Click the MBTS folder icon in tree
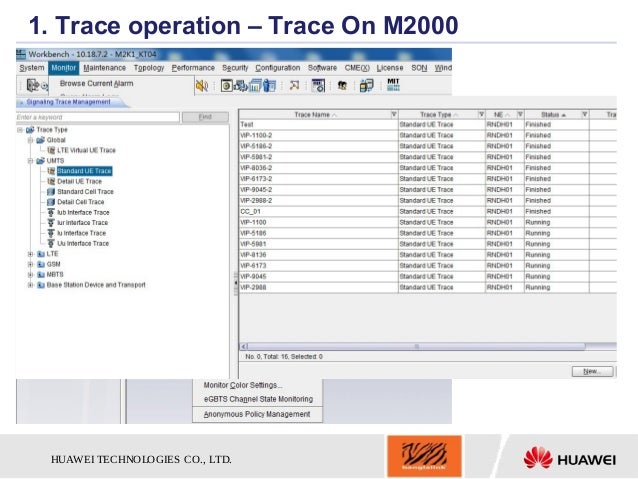This screenshot has height=479, width=638. point(41,275)
